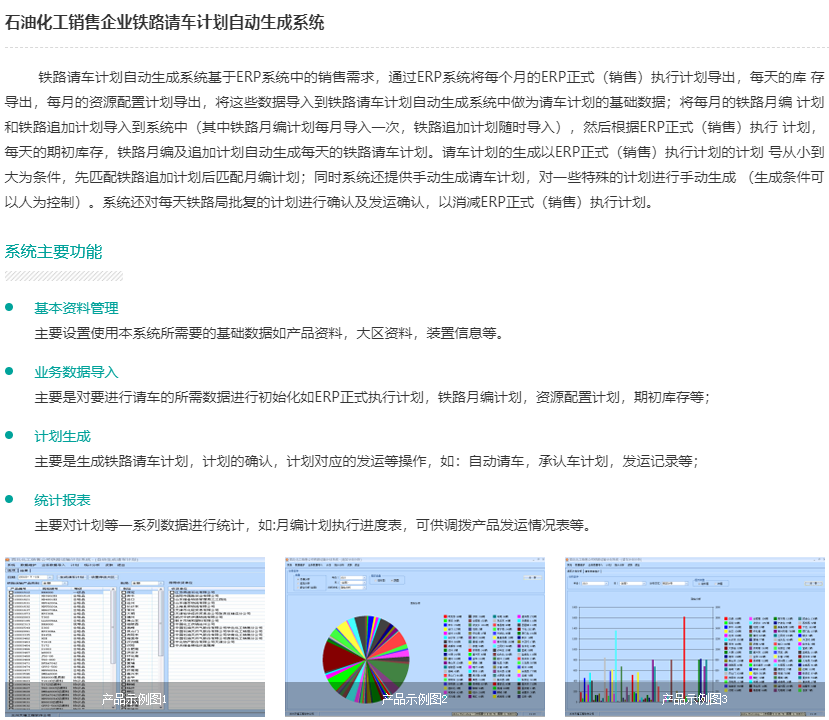Click the teal bullet beside 统计报表
This screenshot has height=720, width=829.
(x=10, y=499)
